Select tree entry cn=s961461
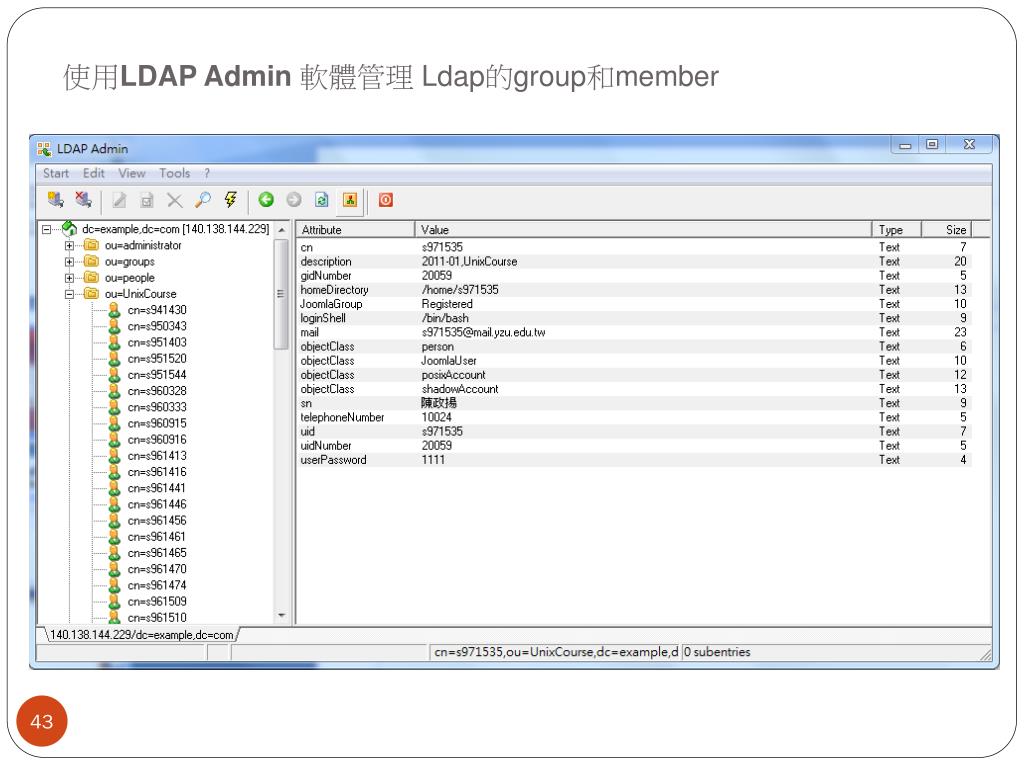 pyautogui.click(x=157, y=537)
